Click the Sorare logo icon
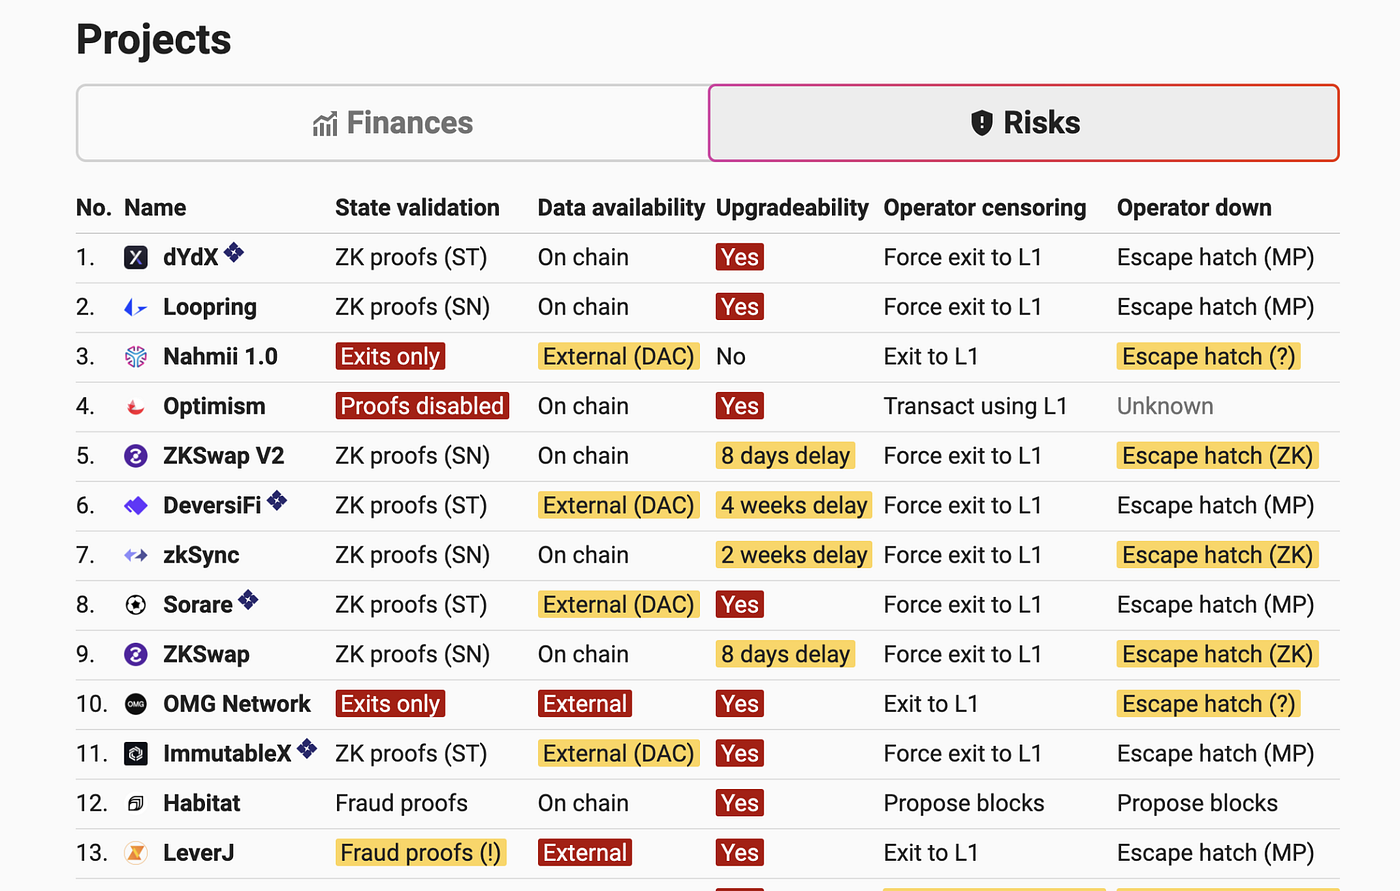Image resolution: width=1400 pixels, height=891 pixels. click(x=136, y=605)
